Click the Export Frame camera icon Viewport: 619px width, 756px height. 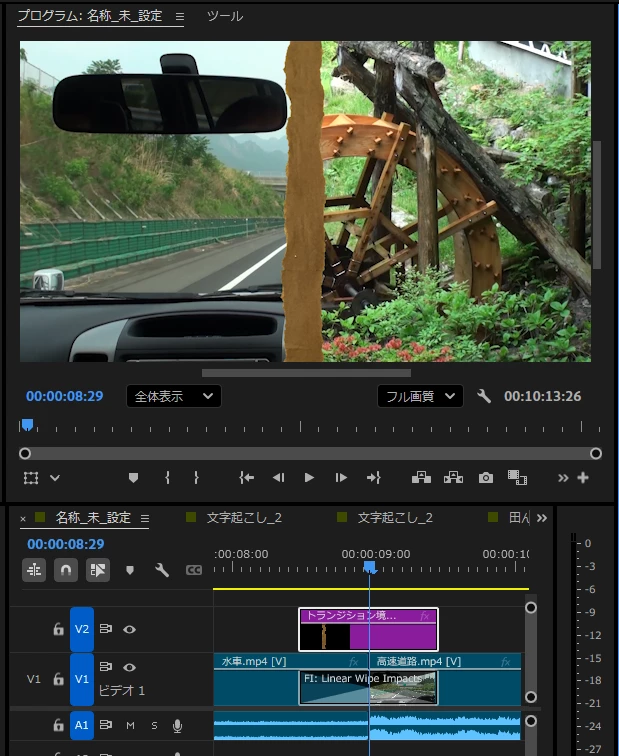click(x=485, y=478)
